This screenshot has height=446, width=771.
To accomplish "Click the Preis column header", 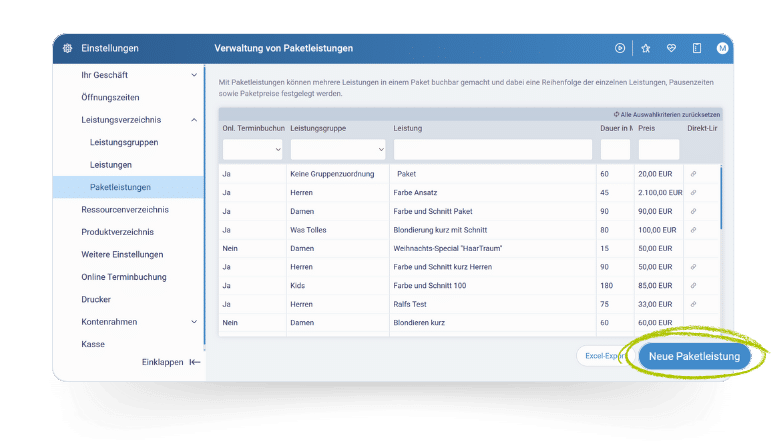I will point(647,128).
